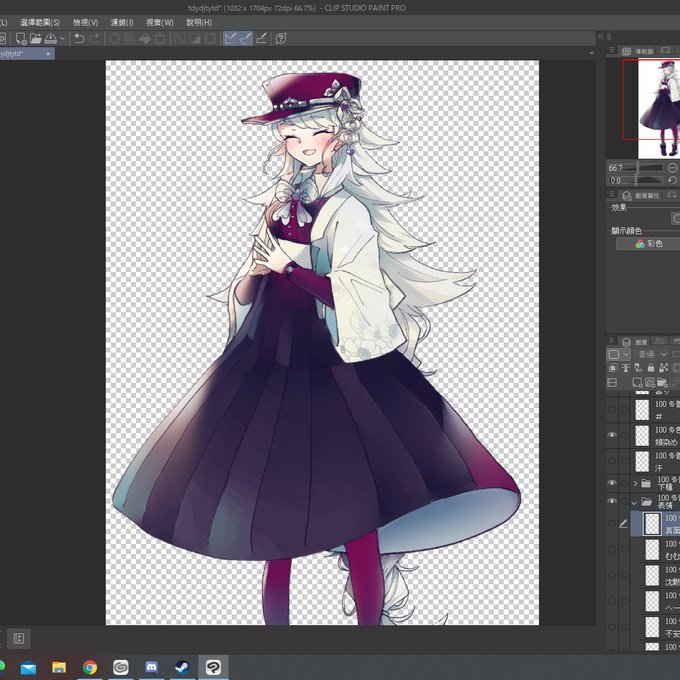Toggle Lock Transparent Pixels icon
Image resolution: width=680 pixels, height=680 pixels.
pos(664,368)
